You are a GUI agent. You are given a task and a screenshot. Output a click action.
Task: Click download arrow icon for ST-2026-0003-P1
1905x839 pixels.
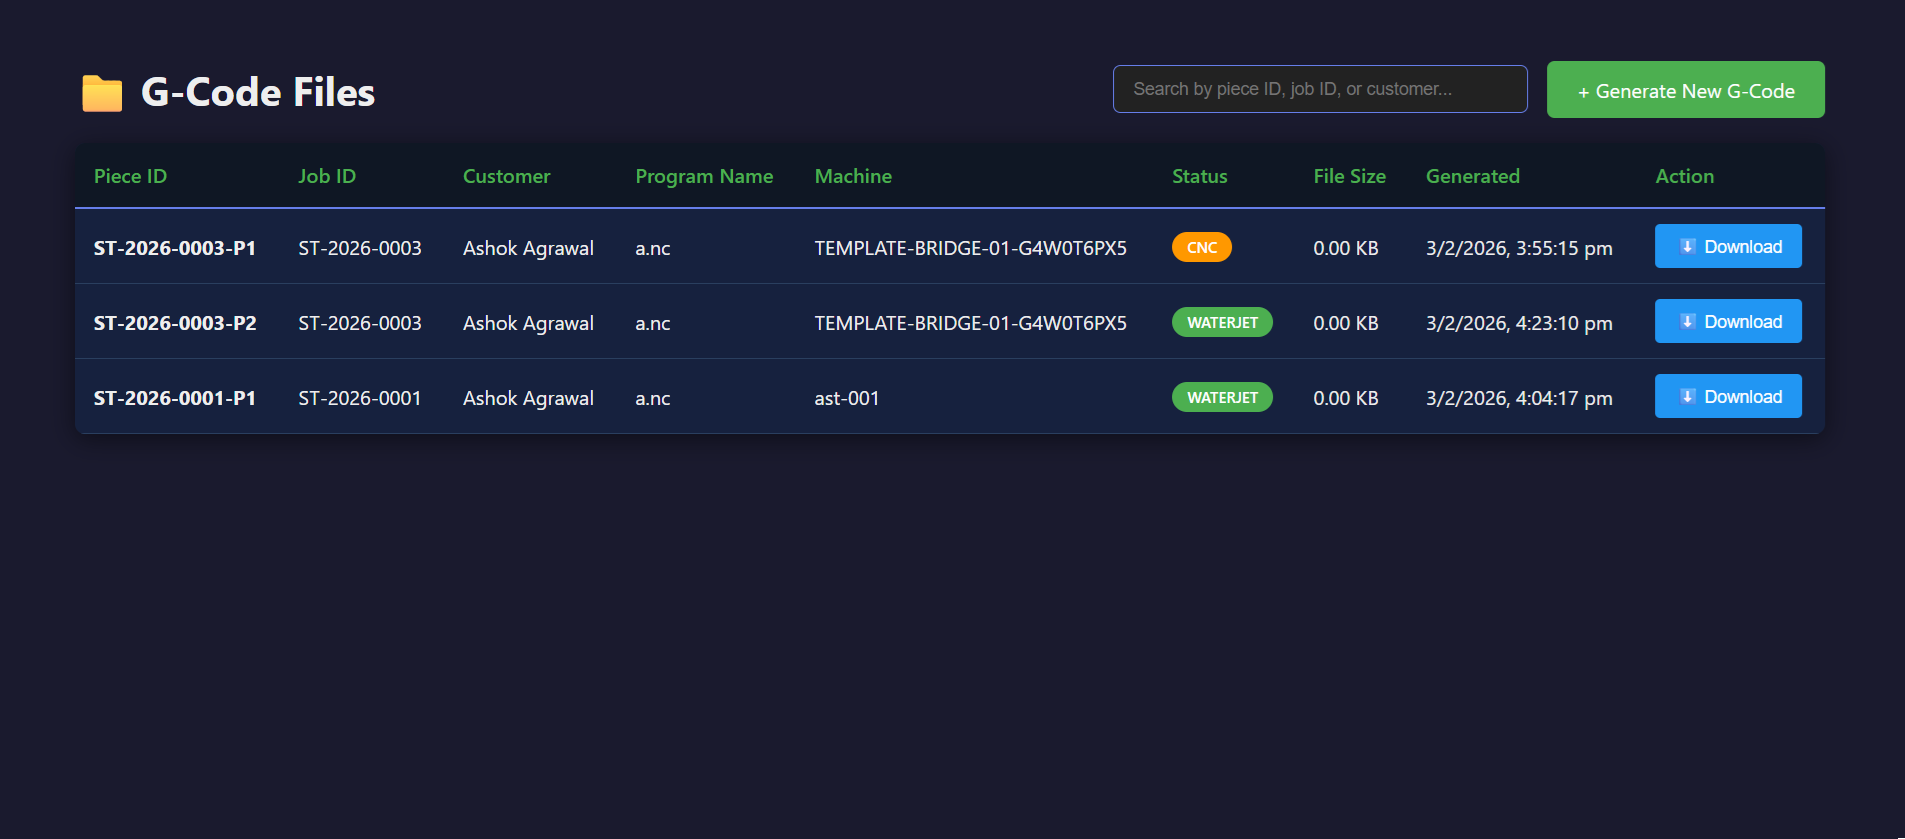pyautogui.click(x=1687, y=247)
